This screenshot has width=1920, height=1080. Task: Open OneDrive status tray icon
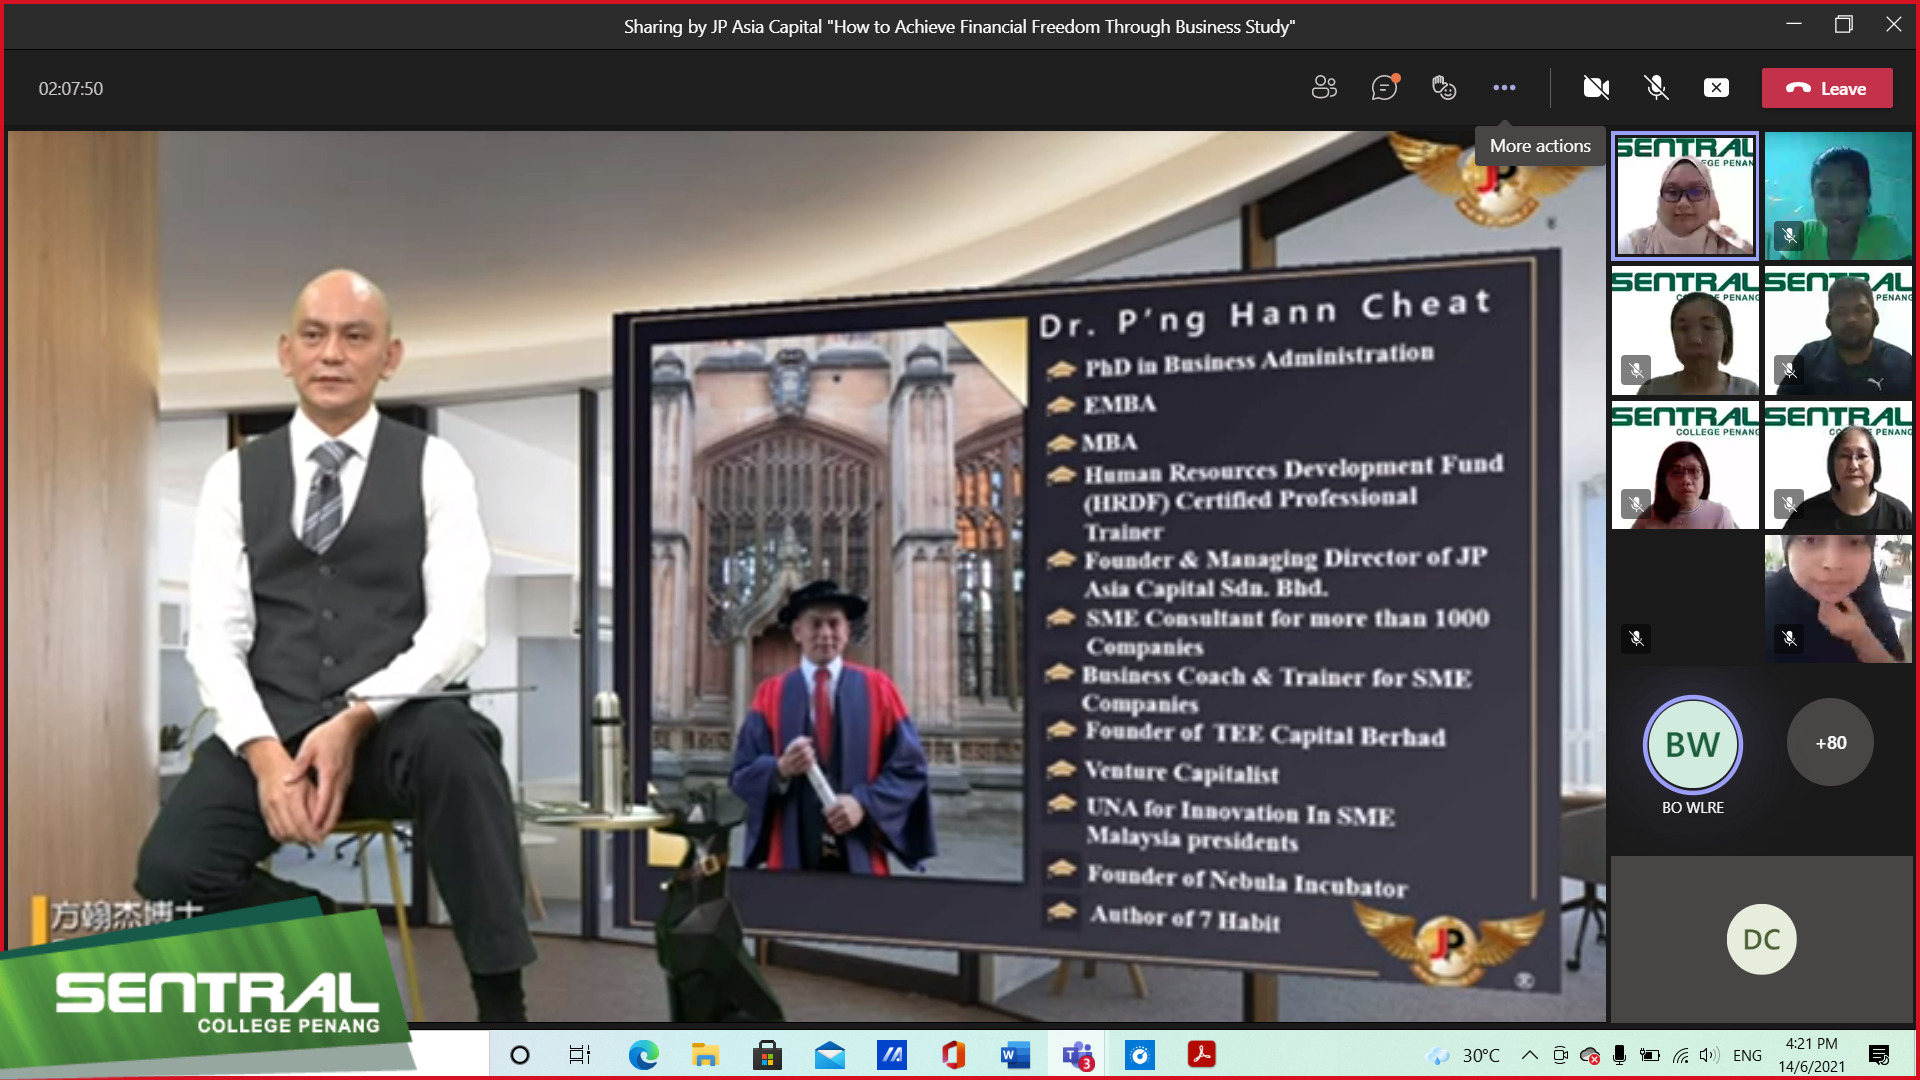click(1589, 1055)
